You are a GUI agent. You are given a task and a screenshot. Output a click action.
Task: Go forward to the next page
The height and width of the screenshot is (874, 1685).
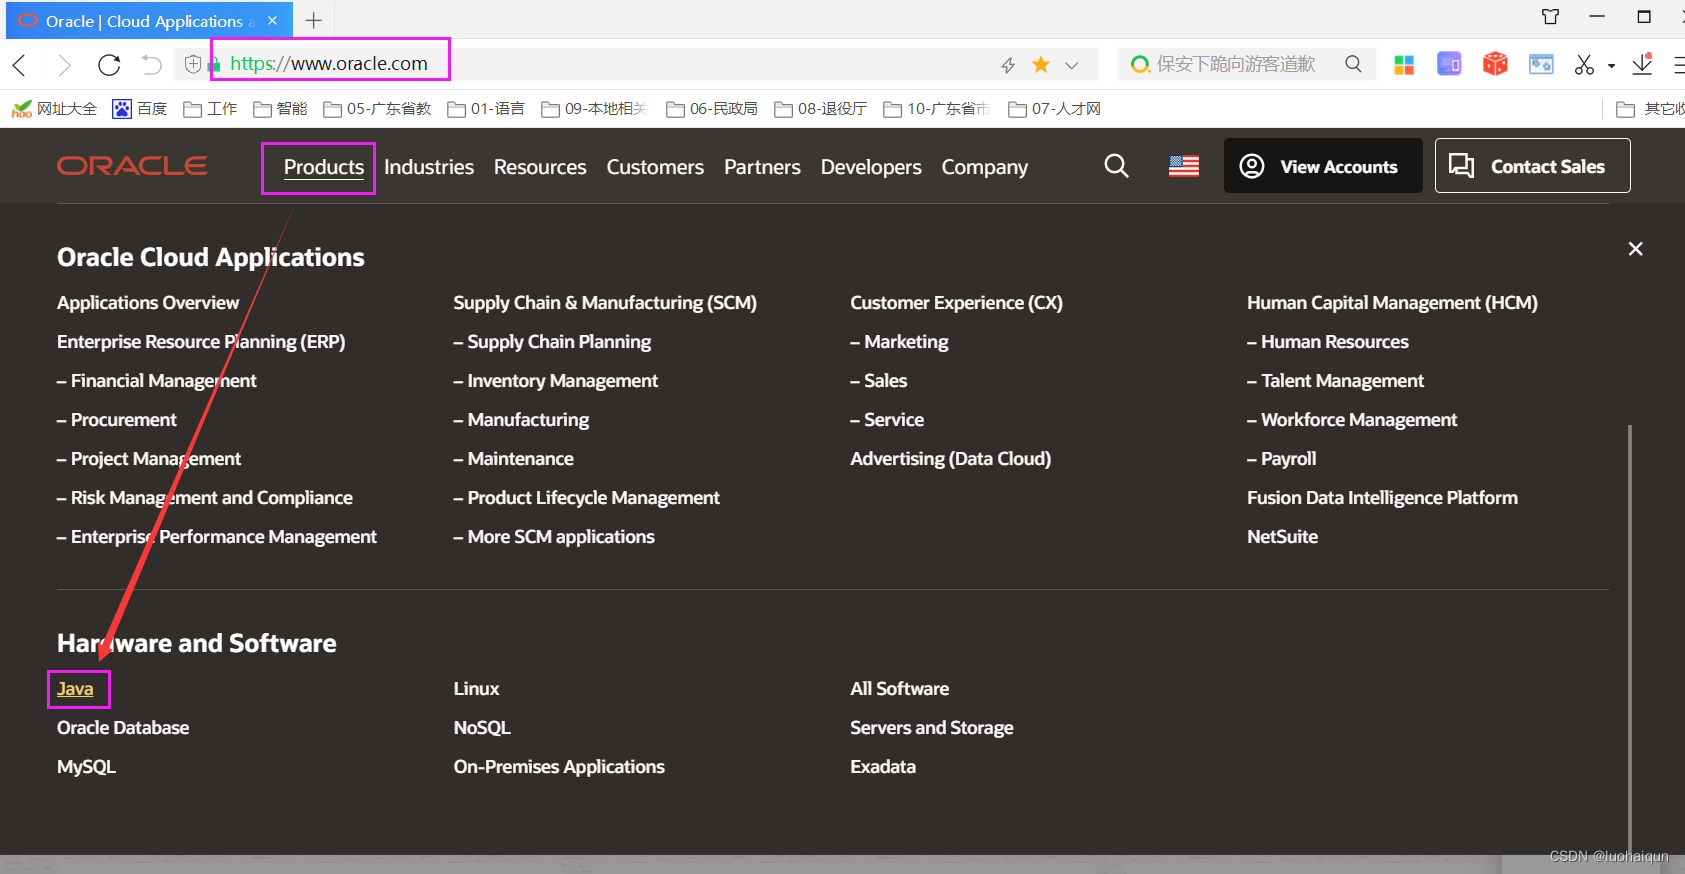click(64, 65)
